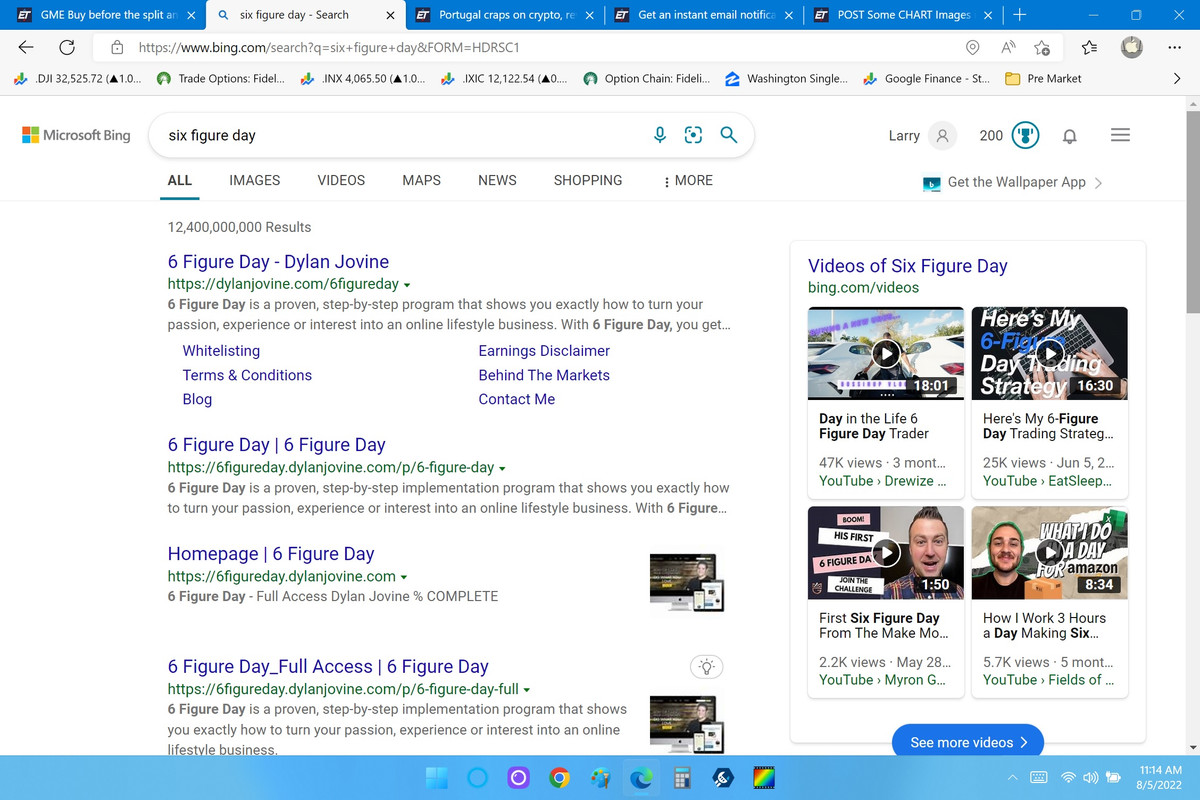Add this page to favorites
The height and width of the screenshot is (800, 1200).
[1042, 47]
